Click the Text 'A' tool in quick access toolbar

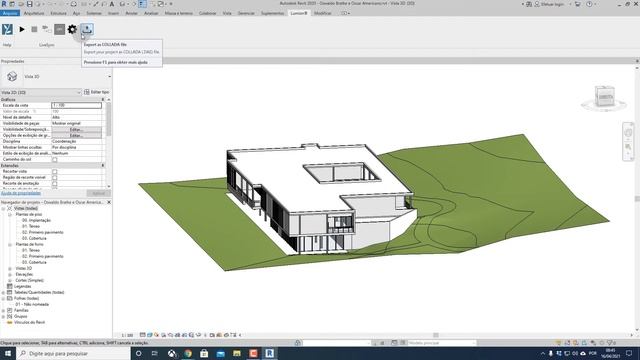click(111, 4)
